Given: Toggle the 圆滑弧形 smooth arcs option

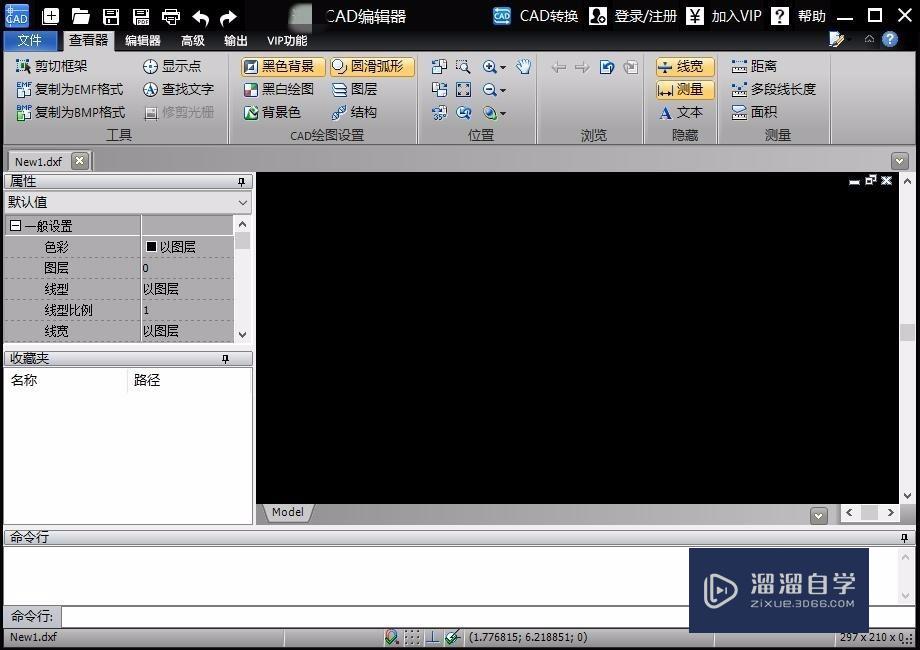Looking at the screenshot, I should point(366,66).
